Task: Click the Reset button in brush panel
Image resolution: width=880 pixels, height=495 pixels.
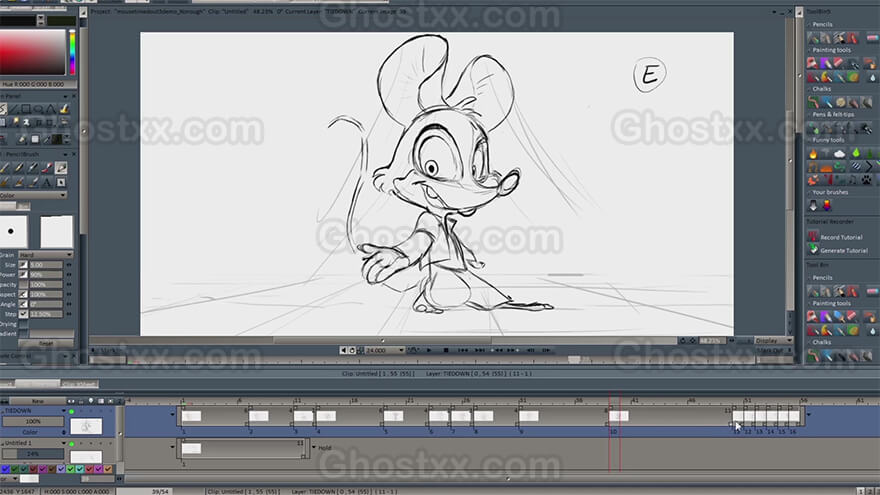Action: [46, 343]
